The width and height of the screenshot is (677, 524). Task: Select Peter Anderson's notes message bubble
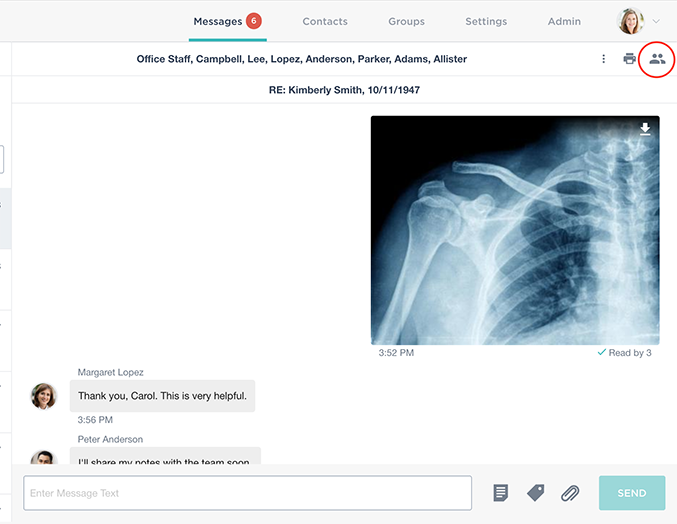tap(165, 456)
